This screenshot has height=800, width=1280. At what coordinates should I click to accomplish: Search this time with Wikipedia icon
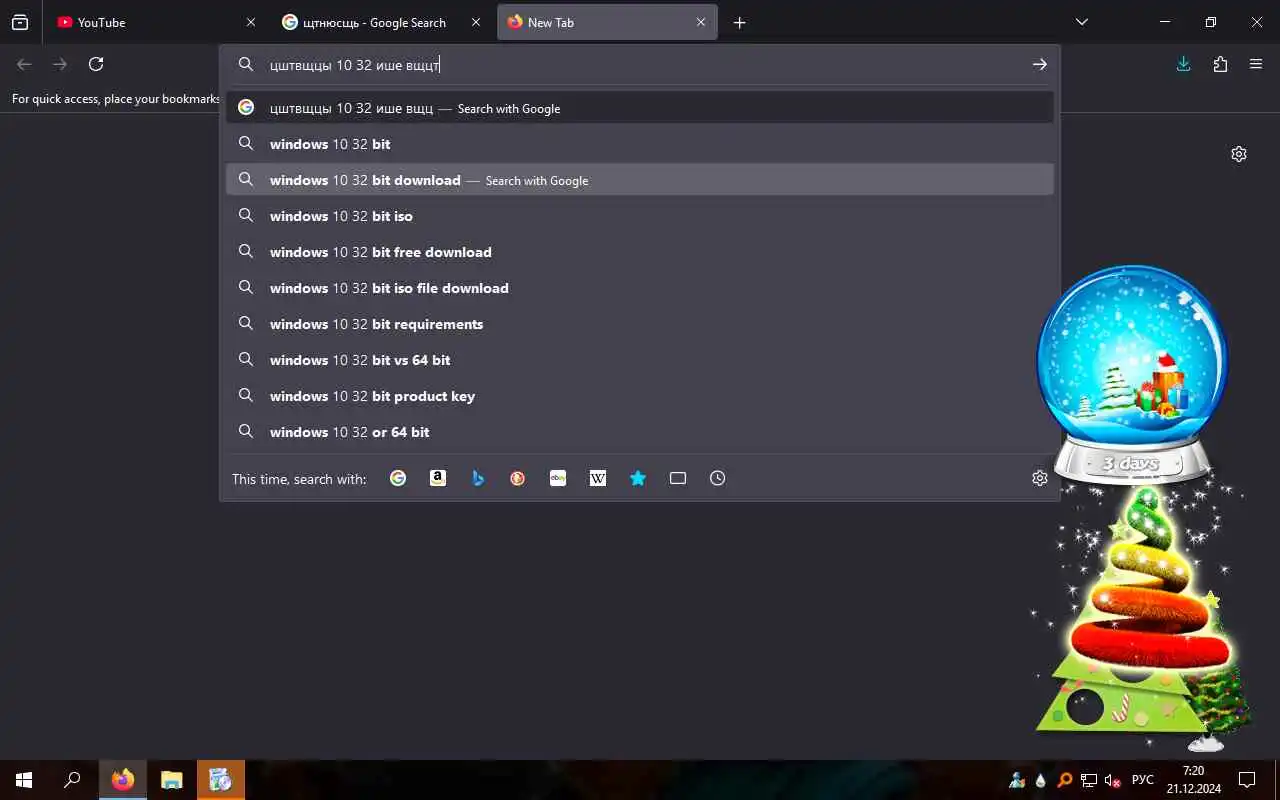pos(598,478)
